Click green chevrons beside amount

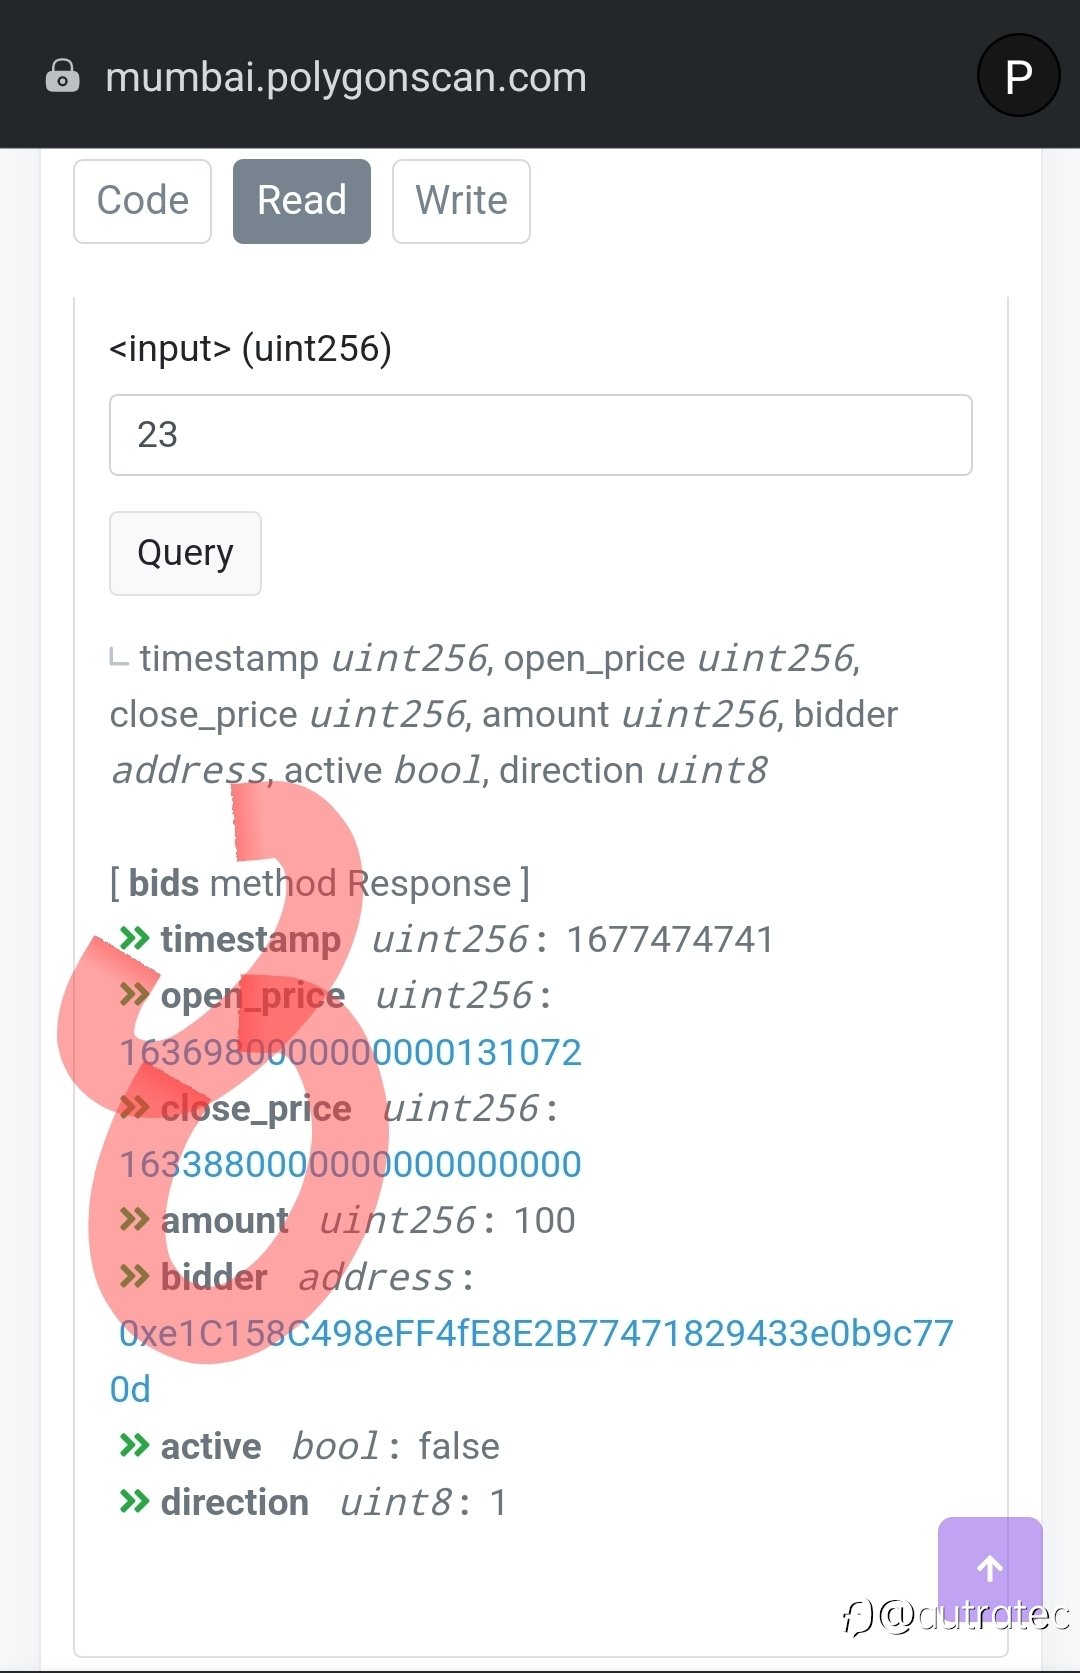coord(134,1220)
